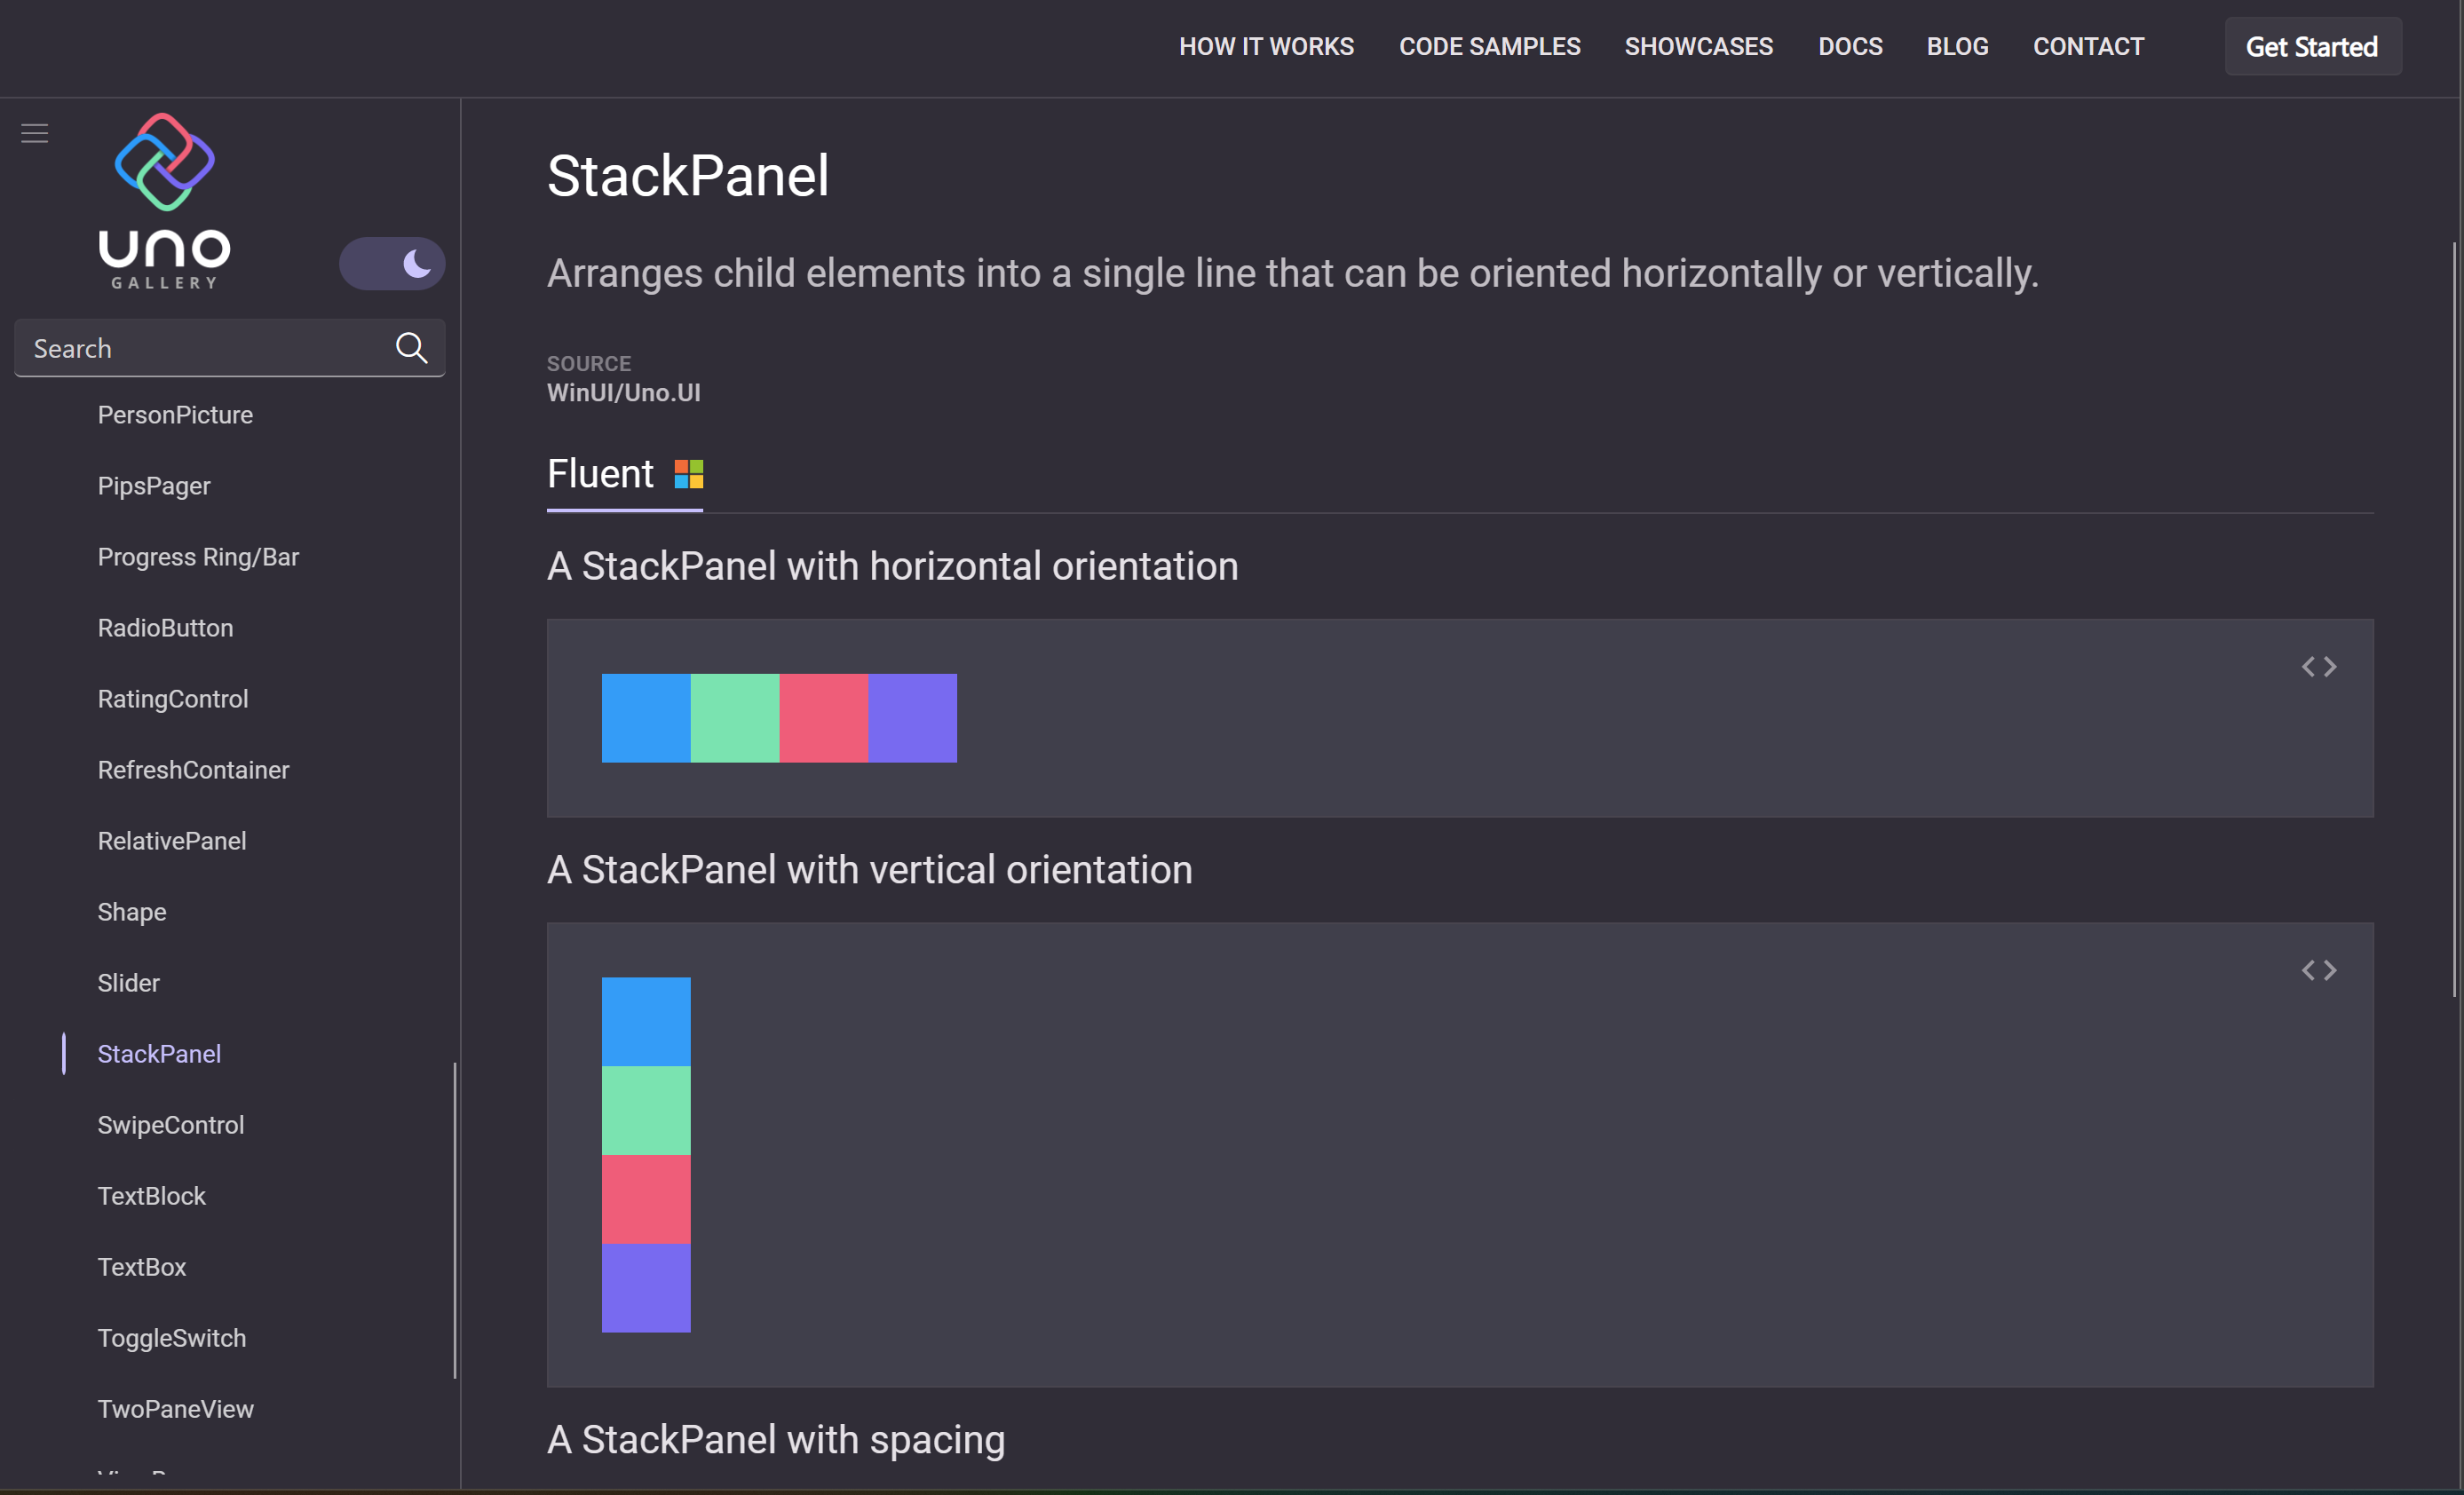Screen dimensions: 2464x1495
Task: Open the search magnifier icon
Action: click(410, 348)
